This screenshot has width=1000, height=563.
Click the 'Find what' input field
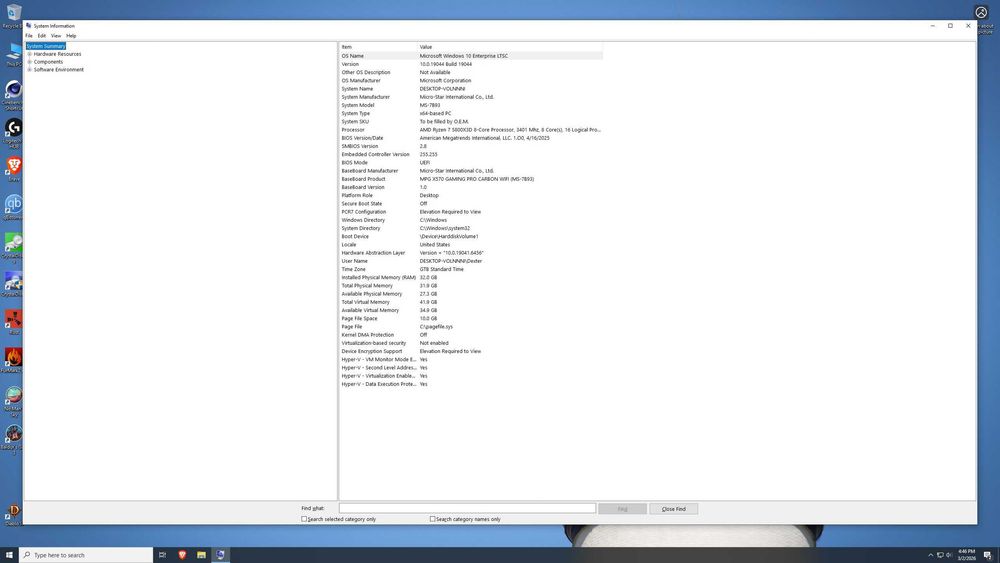click(x=467, y=508)
